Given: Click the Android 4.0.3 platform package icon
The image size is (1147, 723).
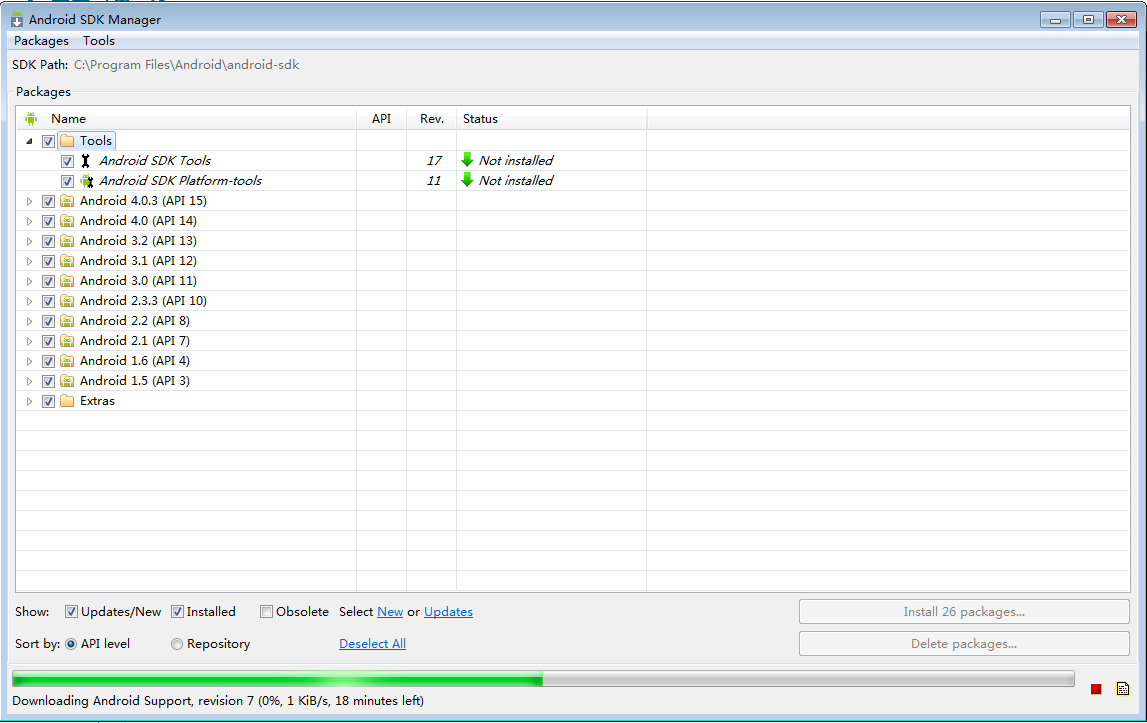Looking at the screenshot, I should point(67,201).
